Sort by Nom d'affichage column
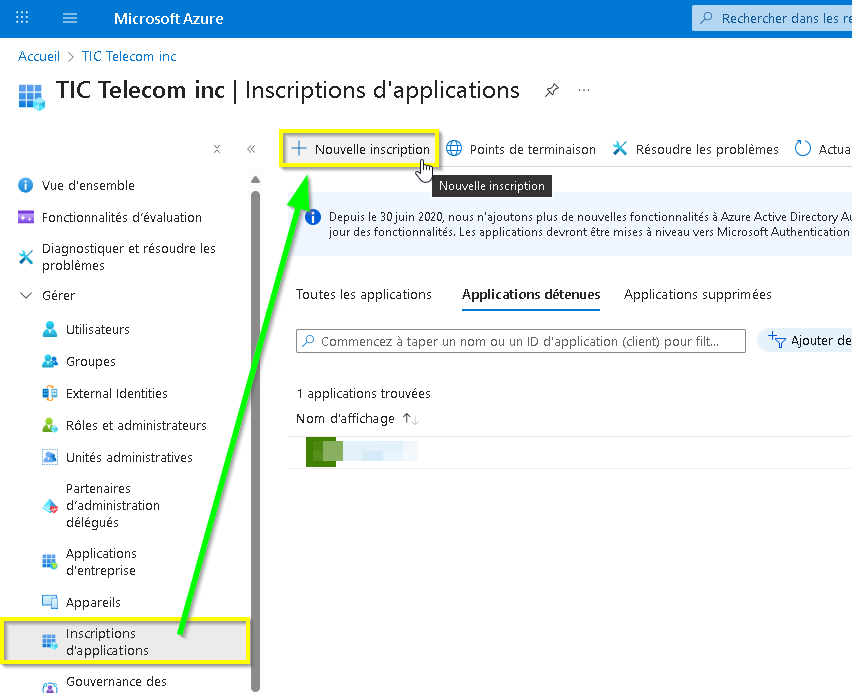The width and height of the screenshot is (852, 693). [x=357, y=419]
